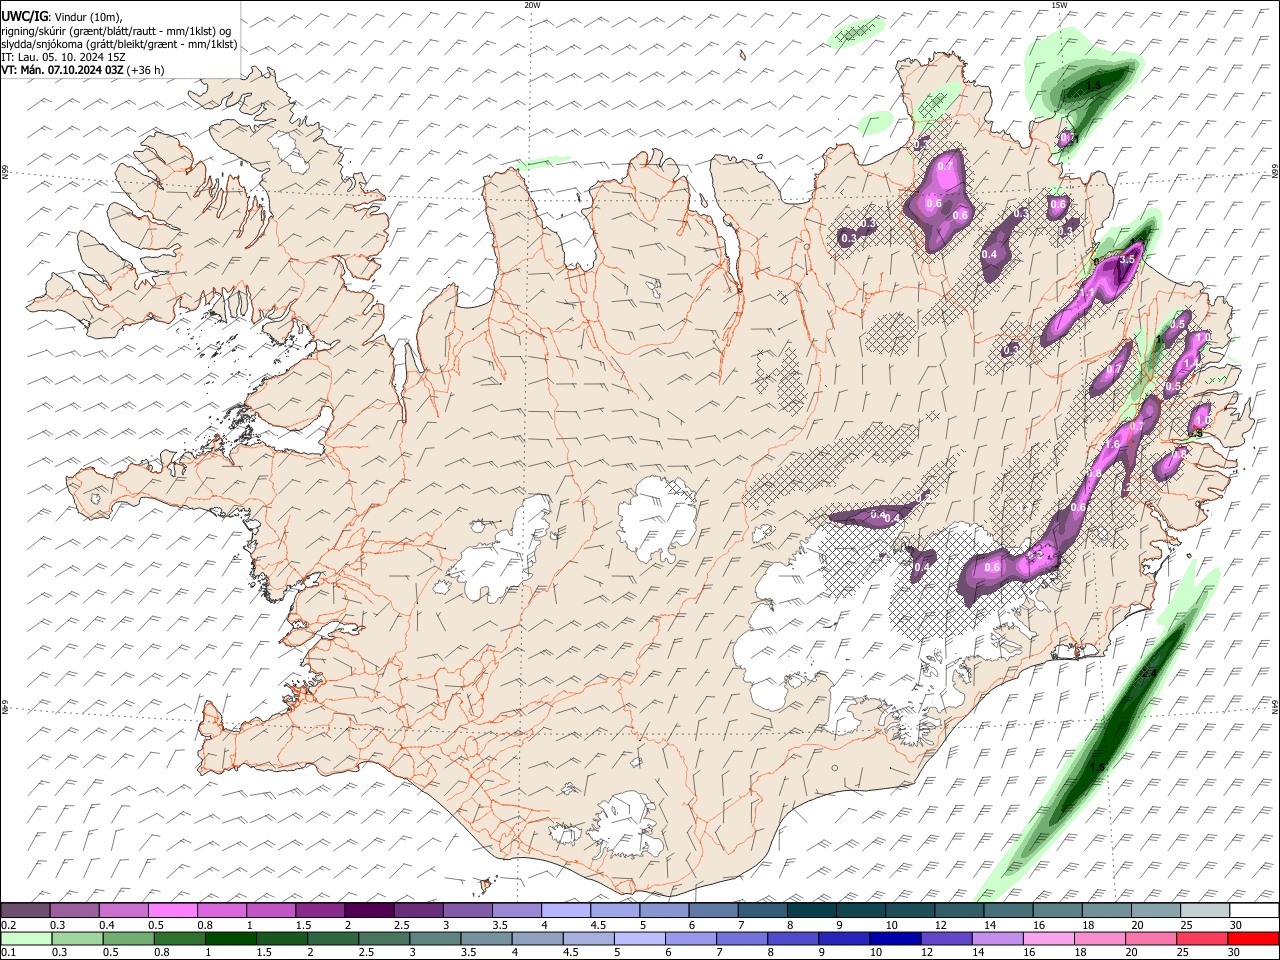The image size is (1280, 960).
Task: Pick green-scale swatch between 0.8 and 1
Action: pyautogui.click(x=179, y=938)
